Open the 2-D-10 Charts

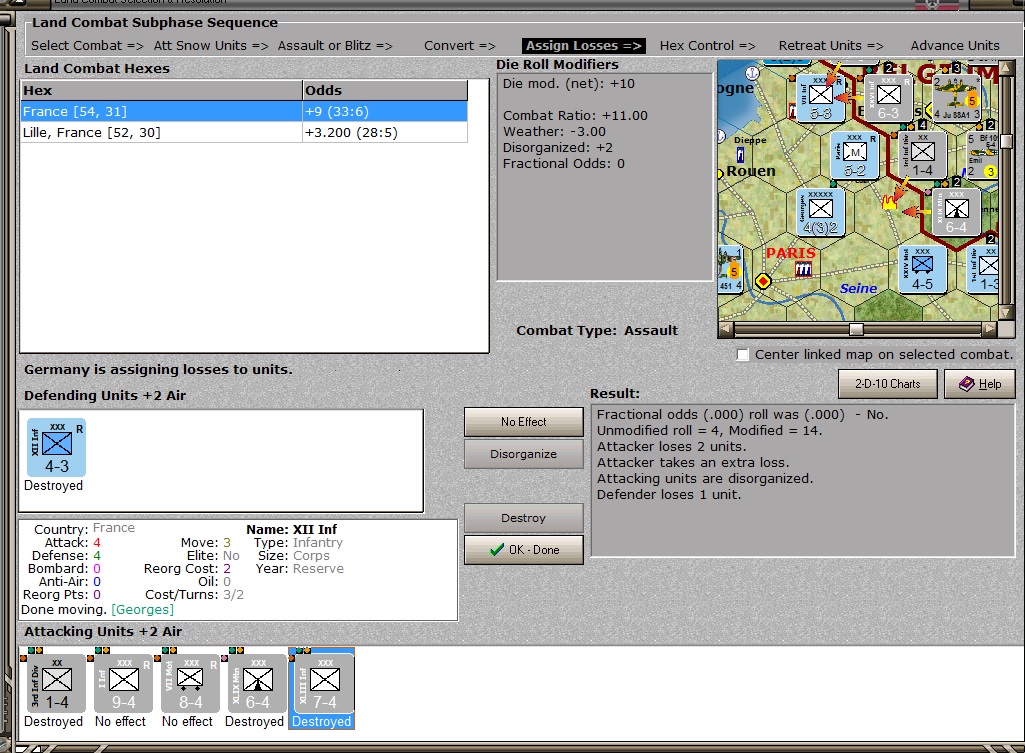click(x=888, y=384)
